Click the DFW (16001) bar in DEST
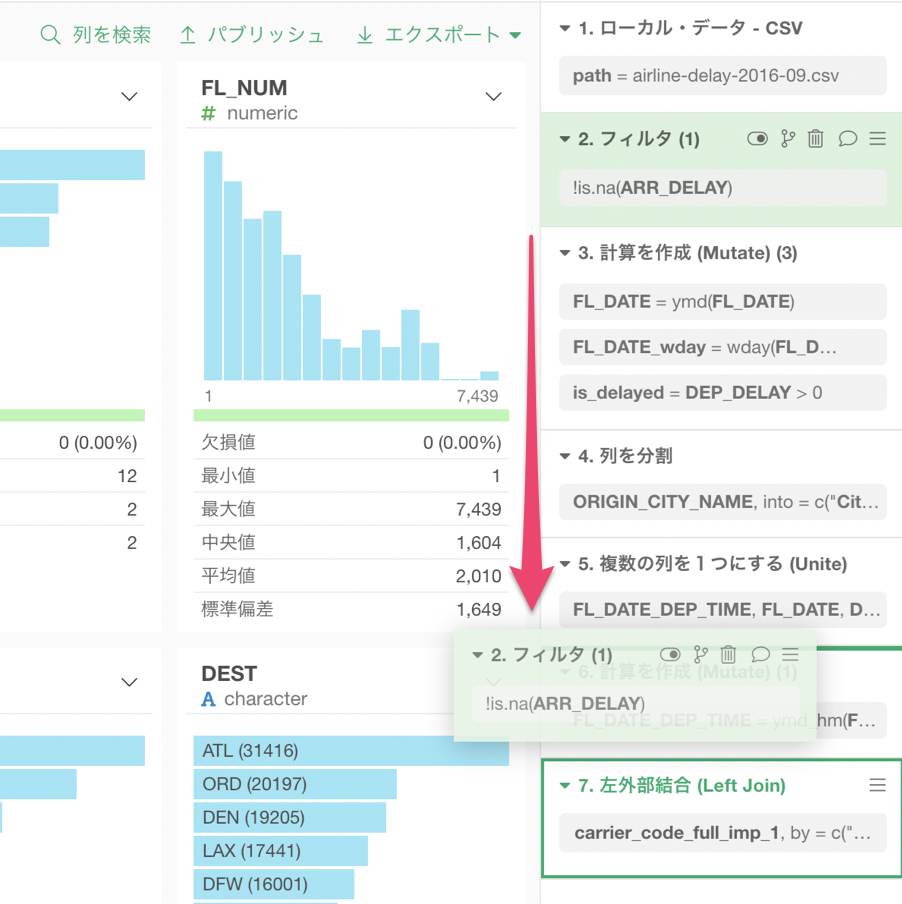The image size is (902, 904). (274, 884)
